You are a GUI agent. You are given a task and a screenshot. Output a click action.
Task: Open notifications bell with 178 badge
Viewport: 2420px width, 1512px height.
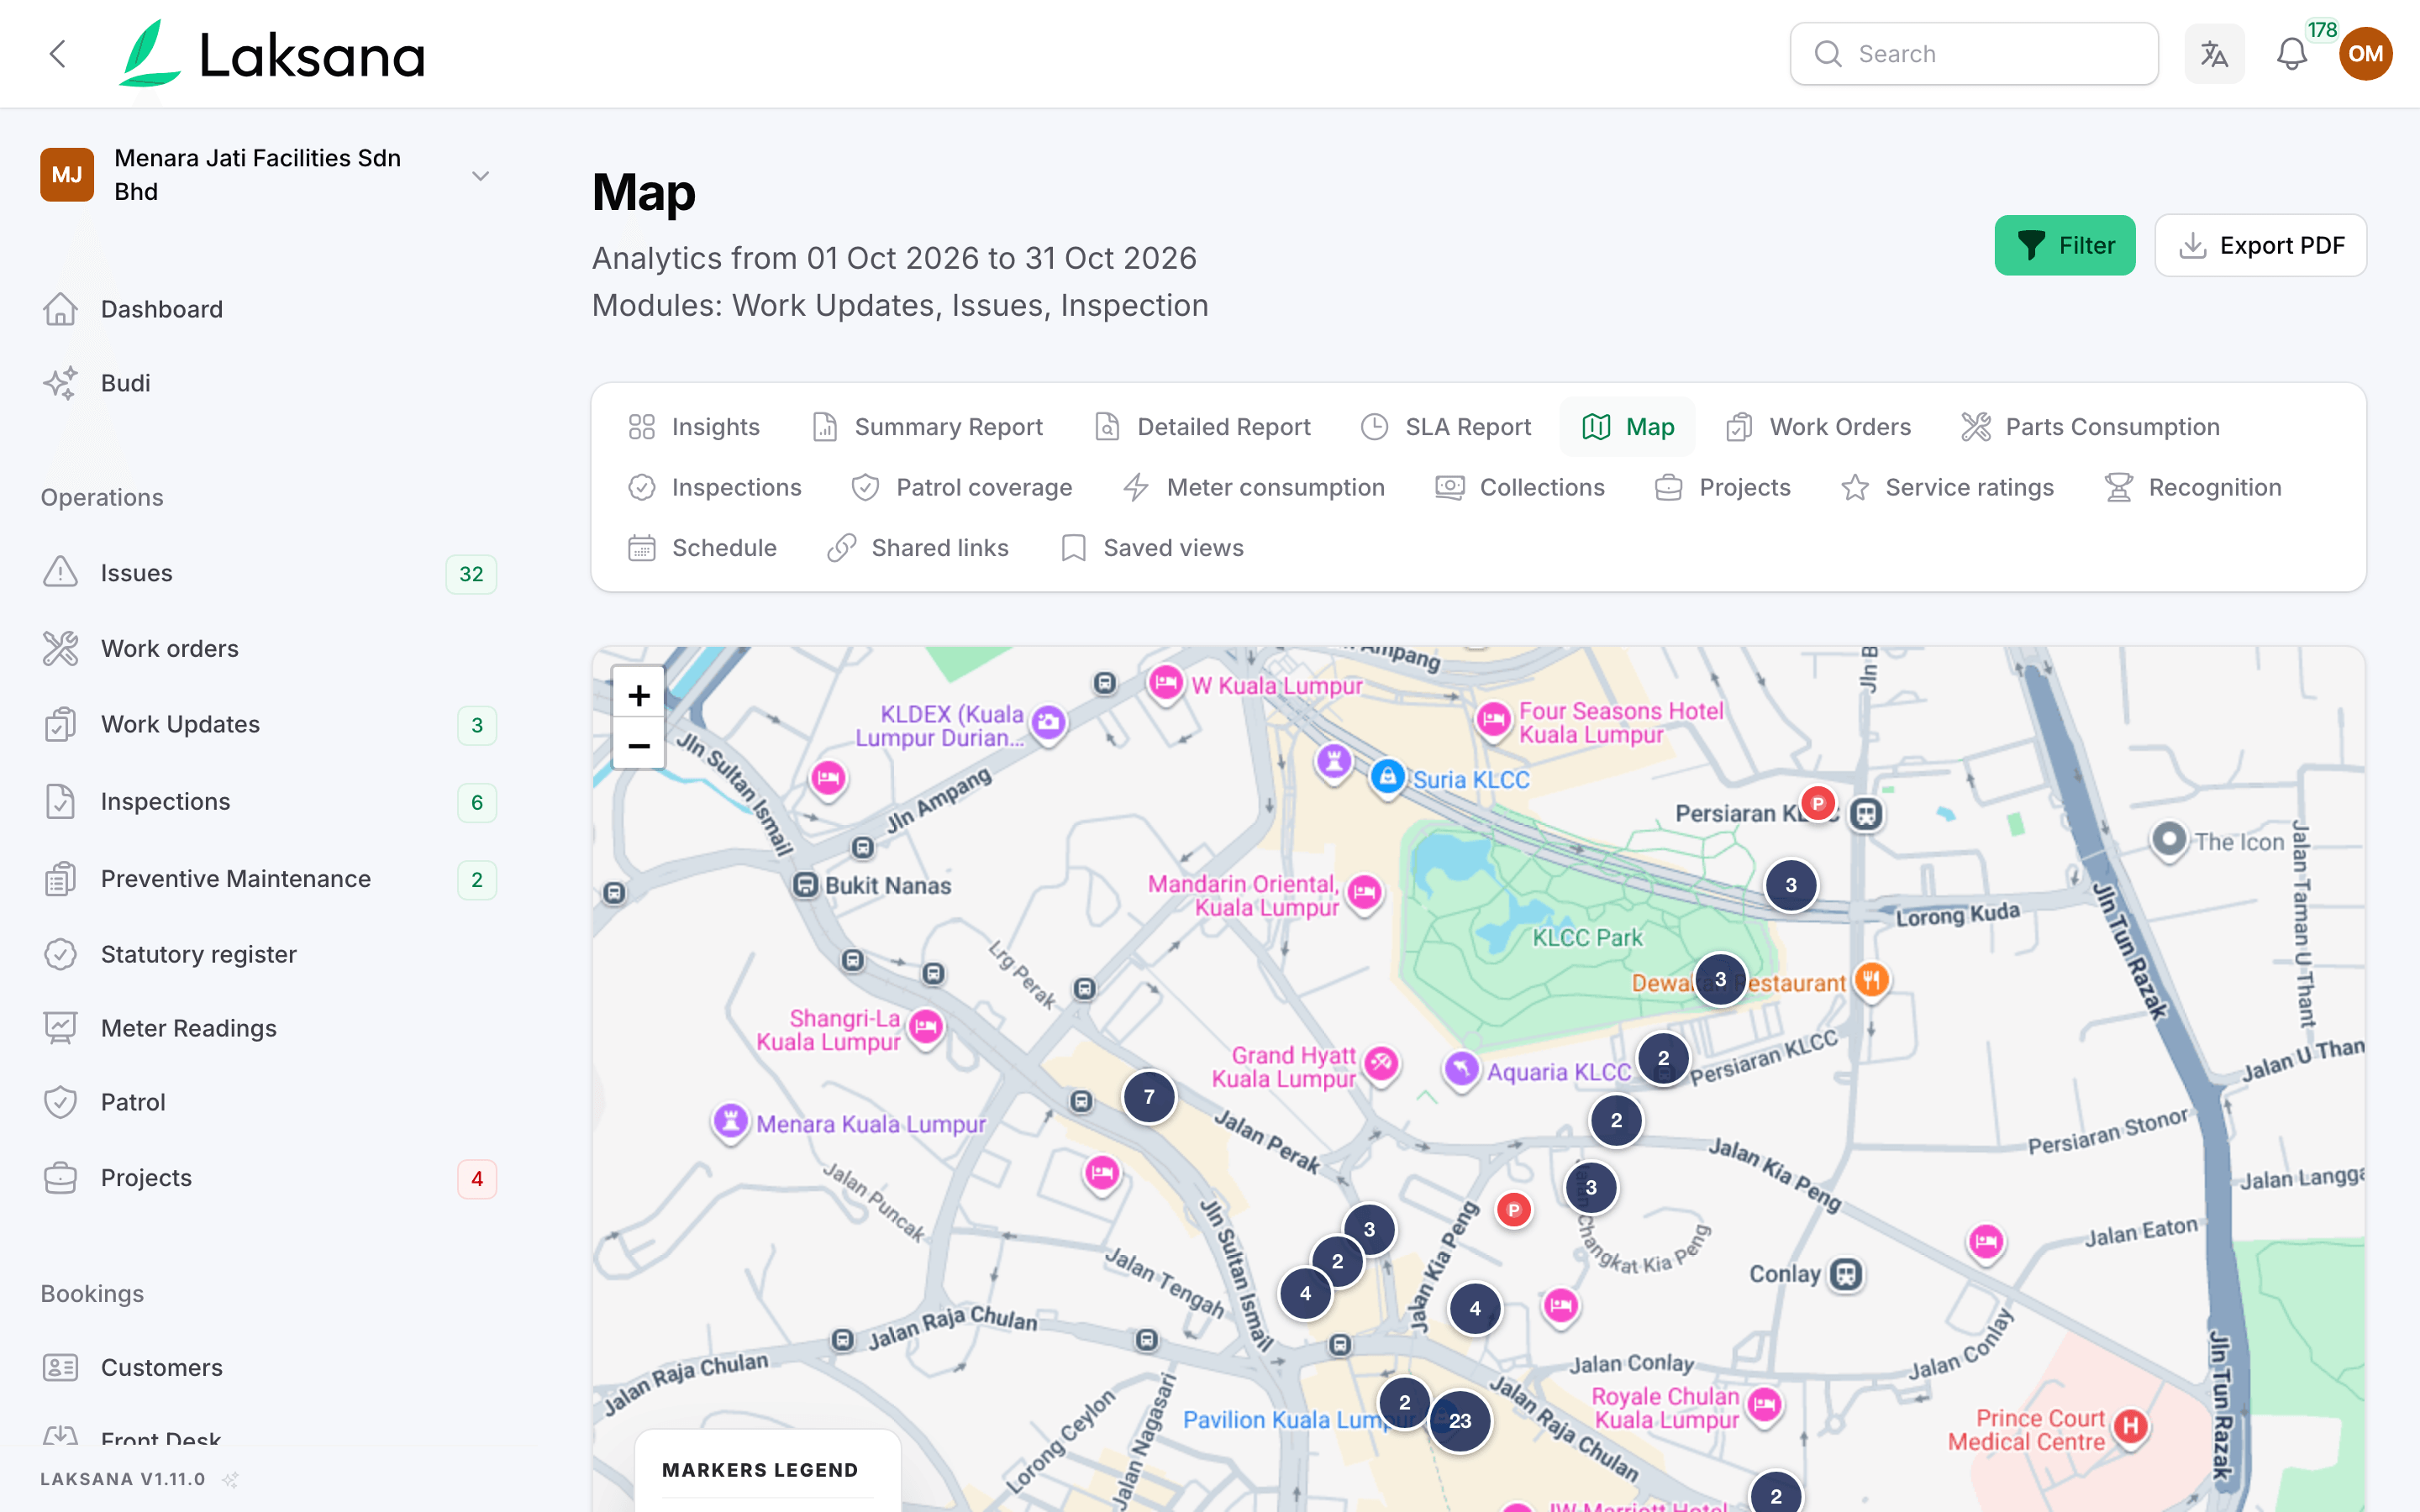point(2292,54)
